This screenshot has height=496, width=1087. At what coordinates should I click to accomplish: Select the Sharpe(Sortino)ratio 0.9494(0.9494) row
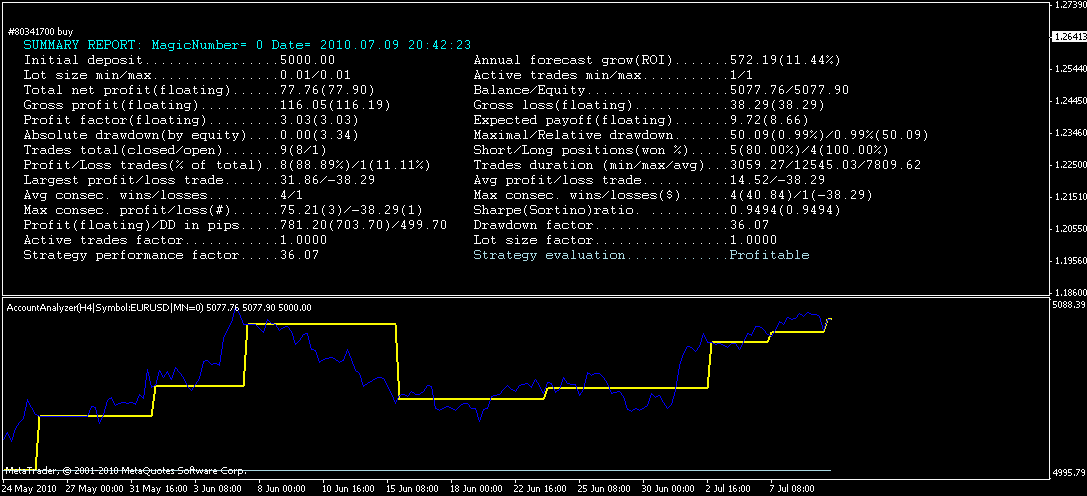(656, 210)
